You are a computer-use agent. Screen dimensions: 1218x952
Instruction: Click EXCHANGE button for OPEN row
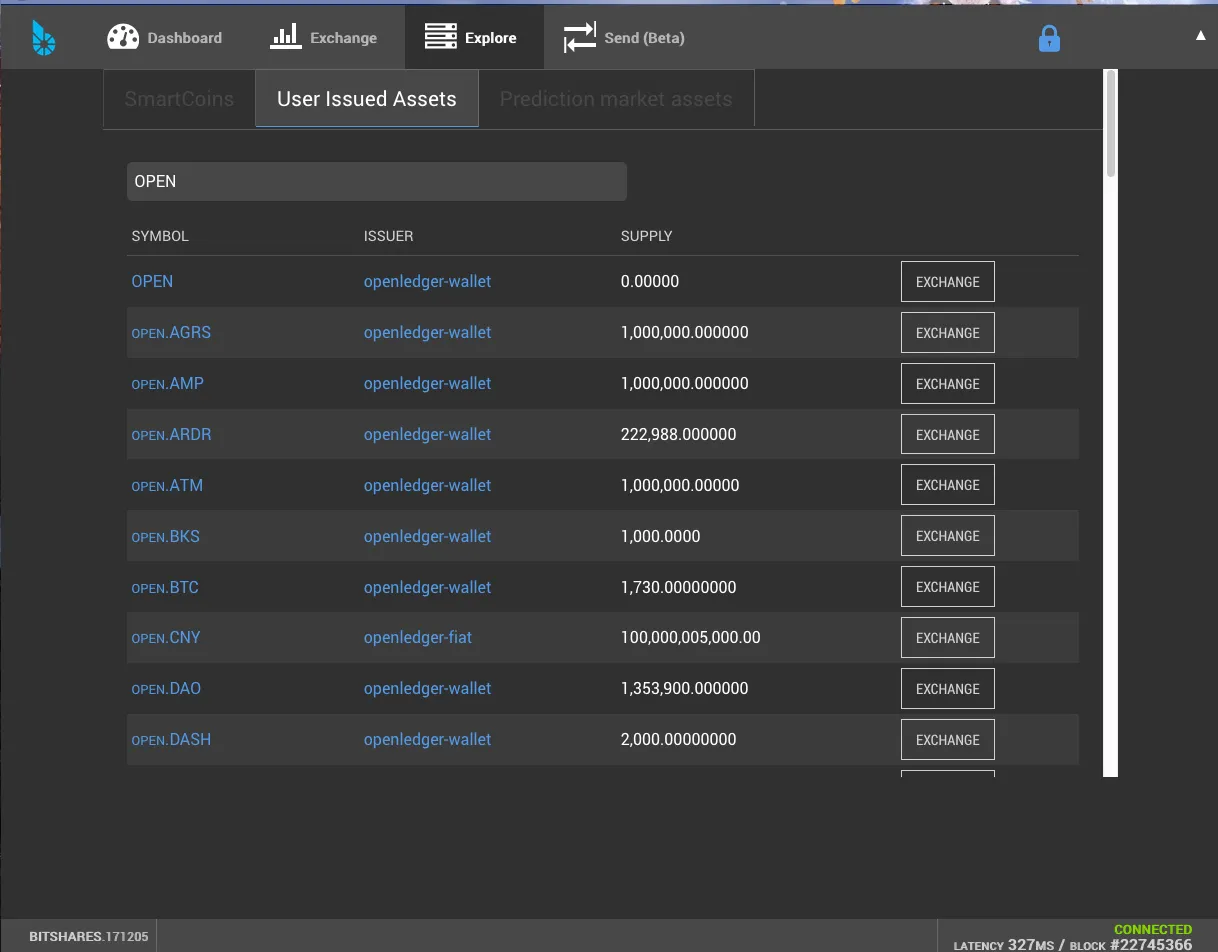948,282
